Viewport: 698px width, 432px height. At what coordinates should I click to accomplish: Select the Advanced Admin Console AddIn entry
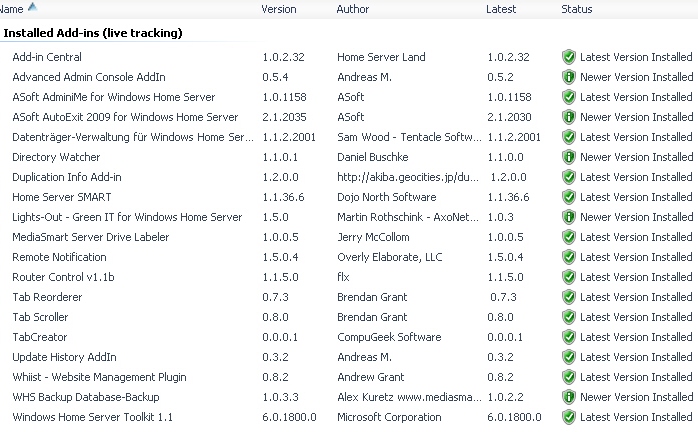click(x=89, y=77)
